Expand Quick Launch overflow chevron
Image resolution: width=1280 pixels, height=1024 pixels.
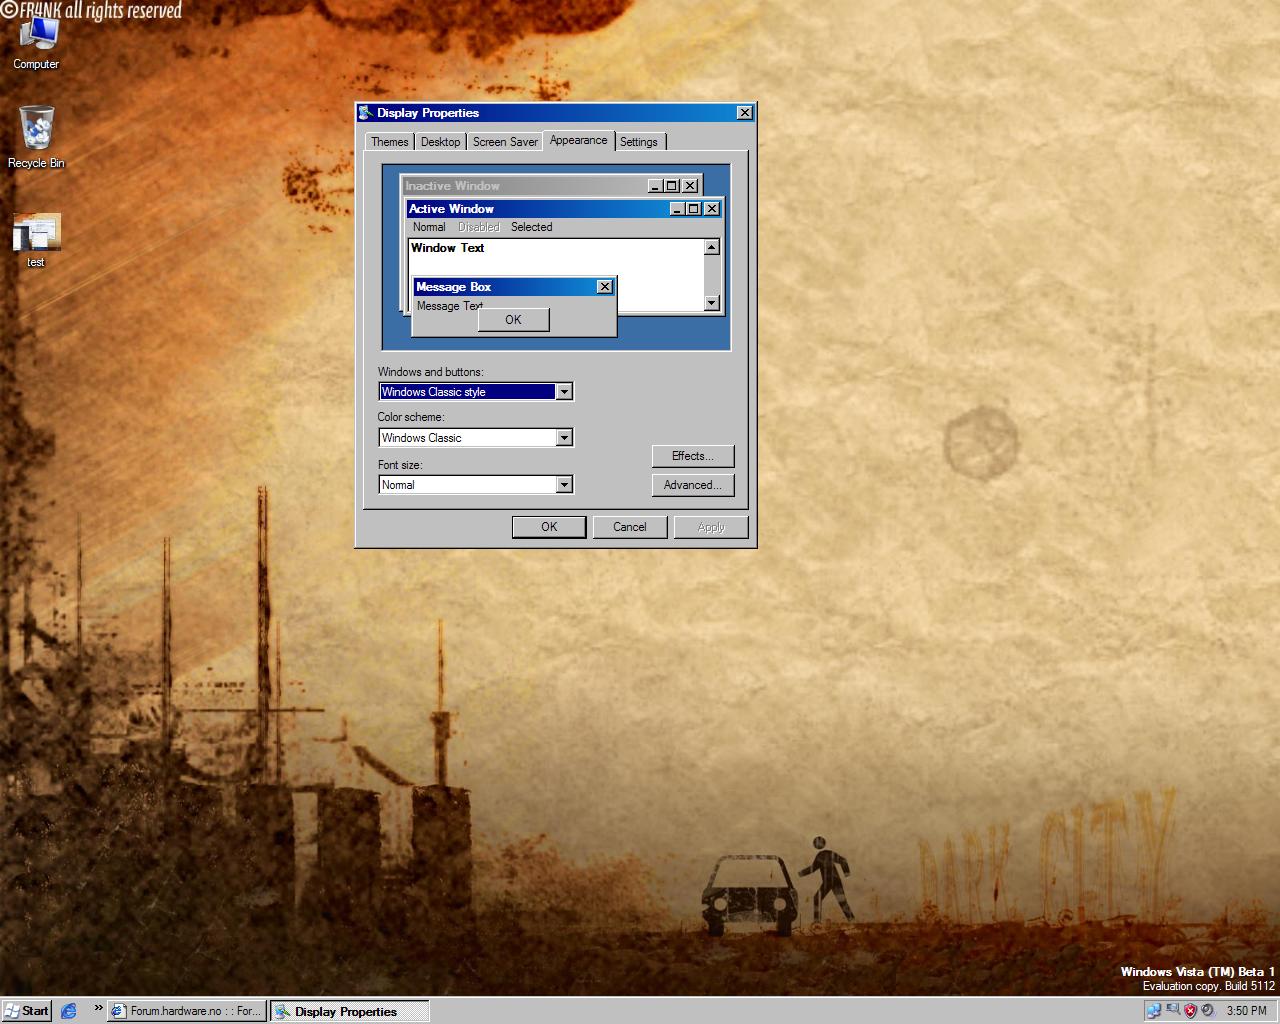coord(98,1008)
